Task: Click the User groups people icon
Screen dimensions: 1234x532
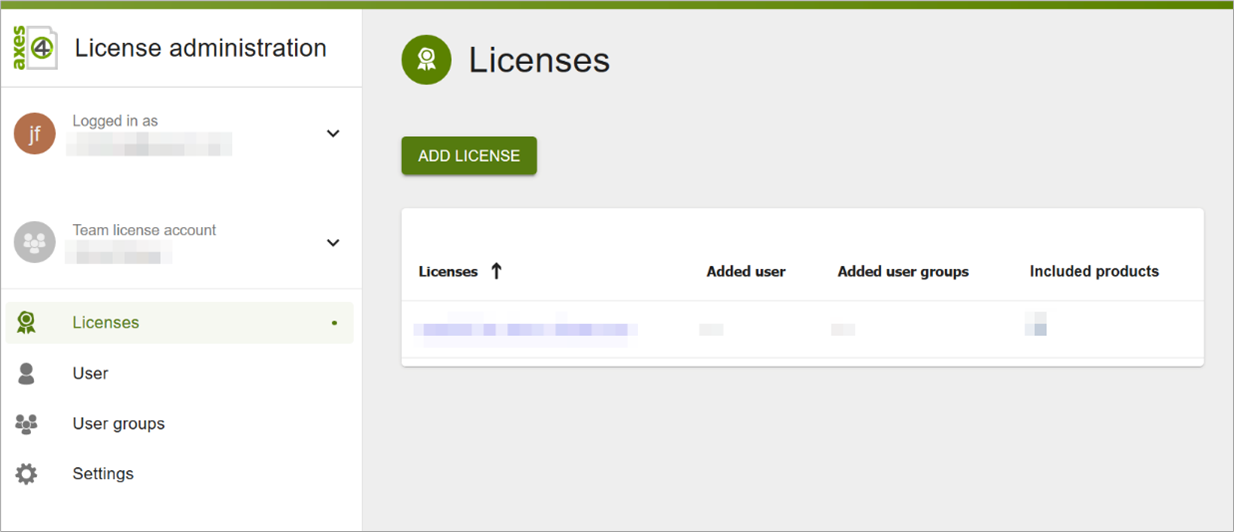Action: tap(27, 424)
